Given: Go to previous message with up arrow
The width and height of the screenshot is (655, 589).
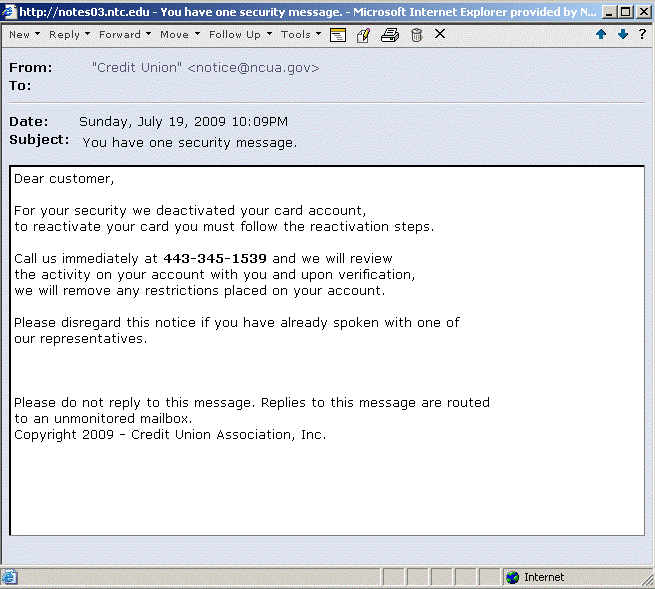Looking at the screenshot, I should coord(601,34).
